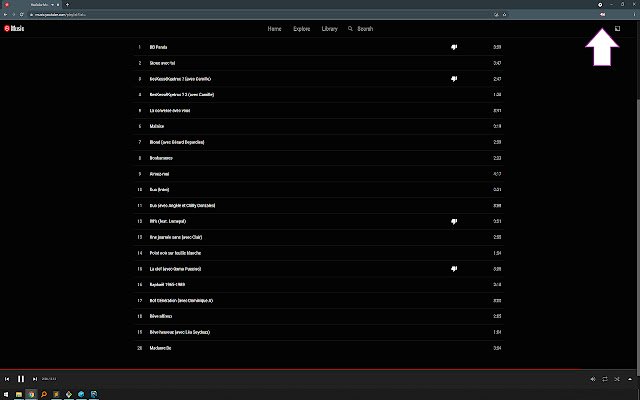640x400 pixels.
Task: Seek on the red playback progress bar
Action: pos(318,369)
